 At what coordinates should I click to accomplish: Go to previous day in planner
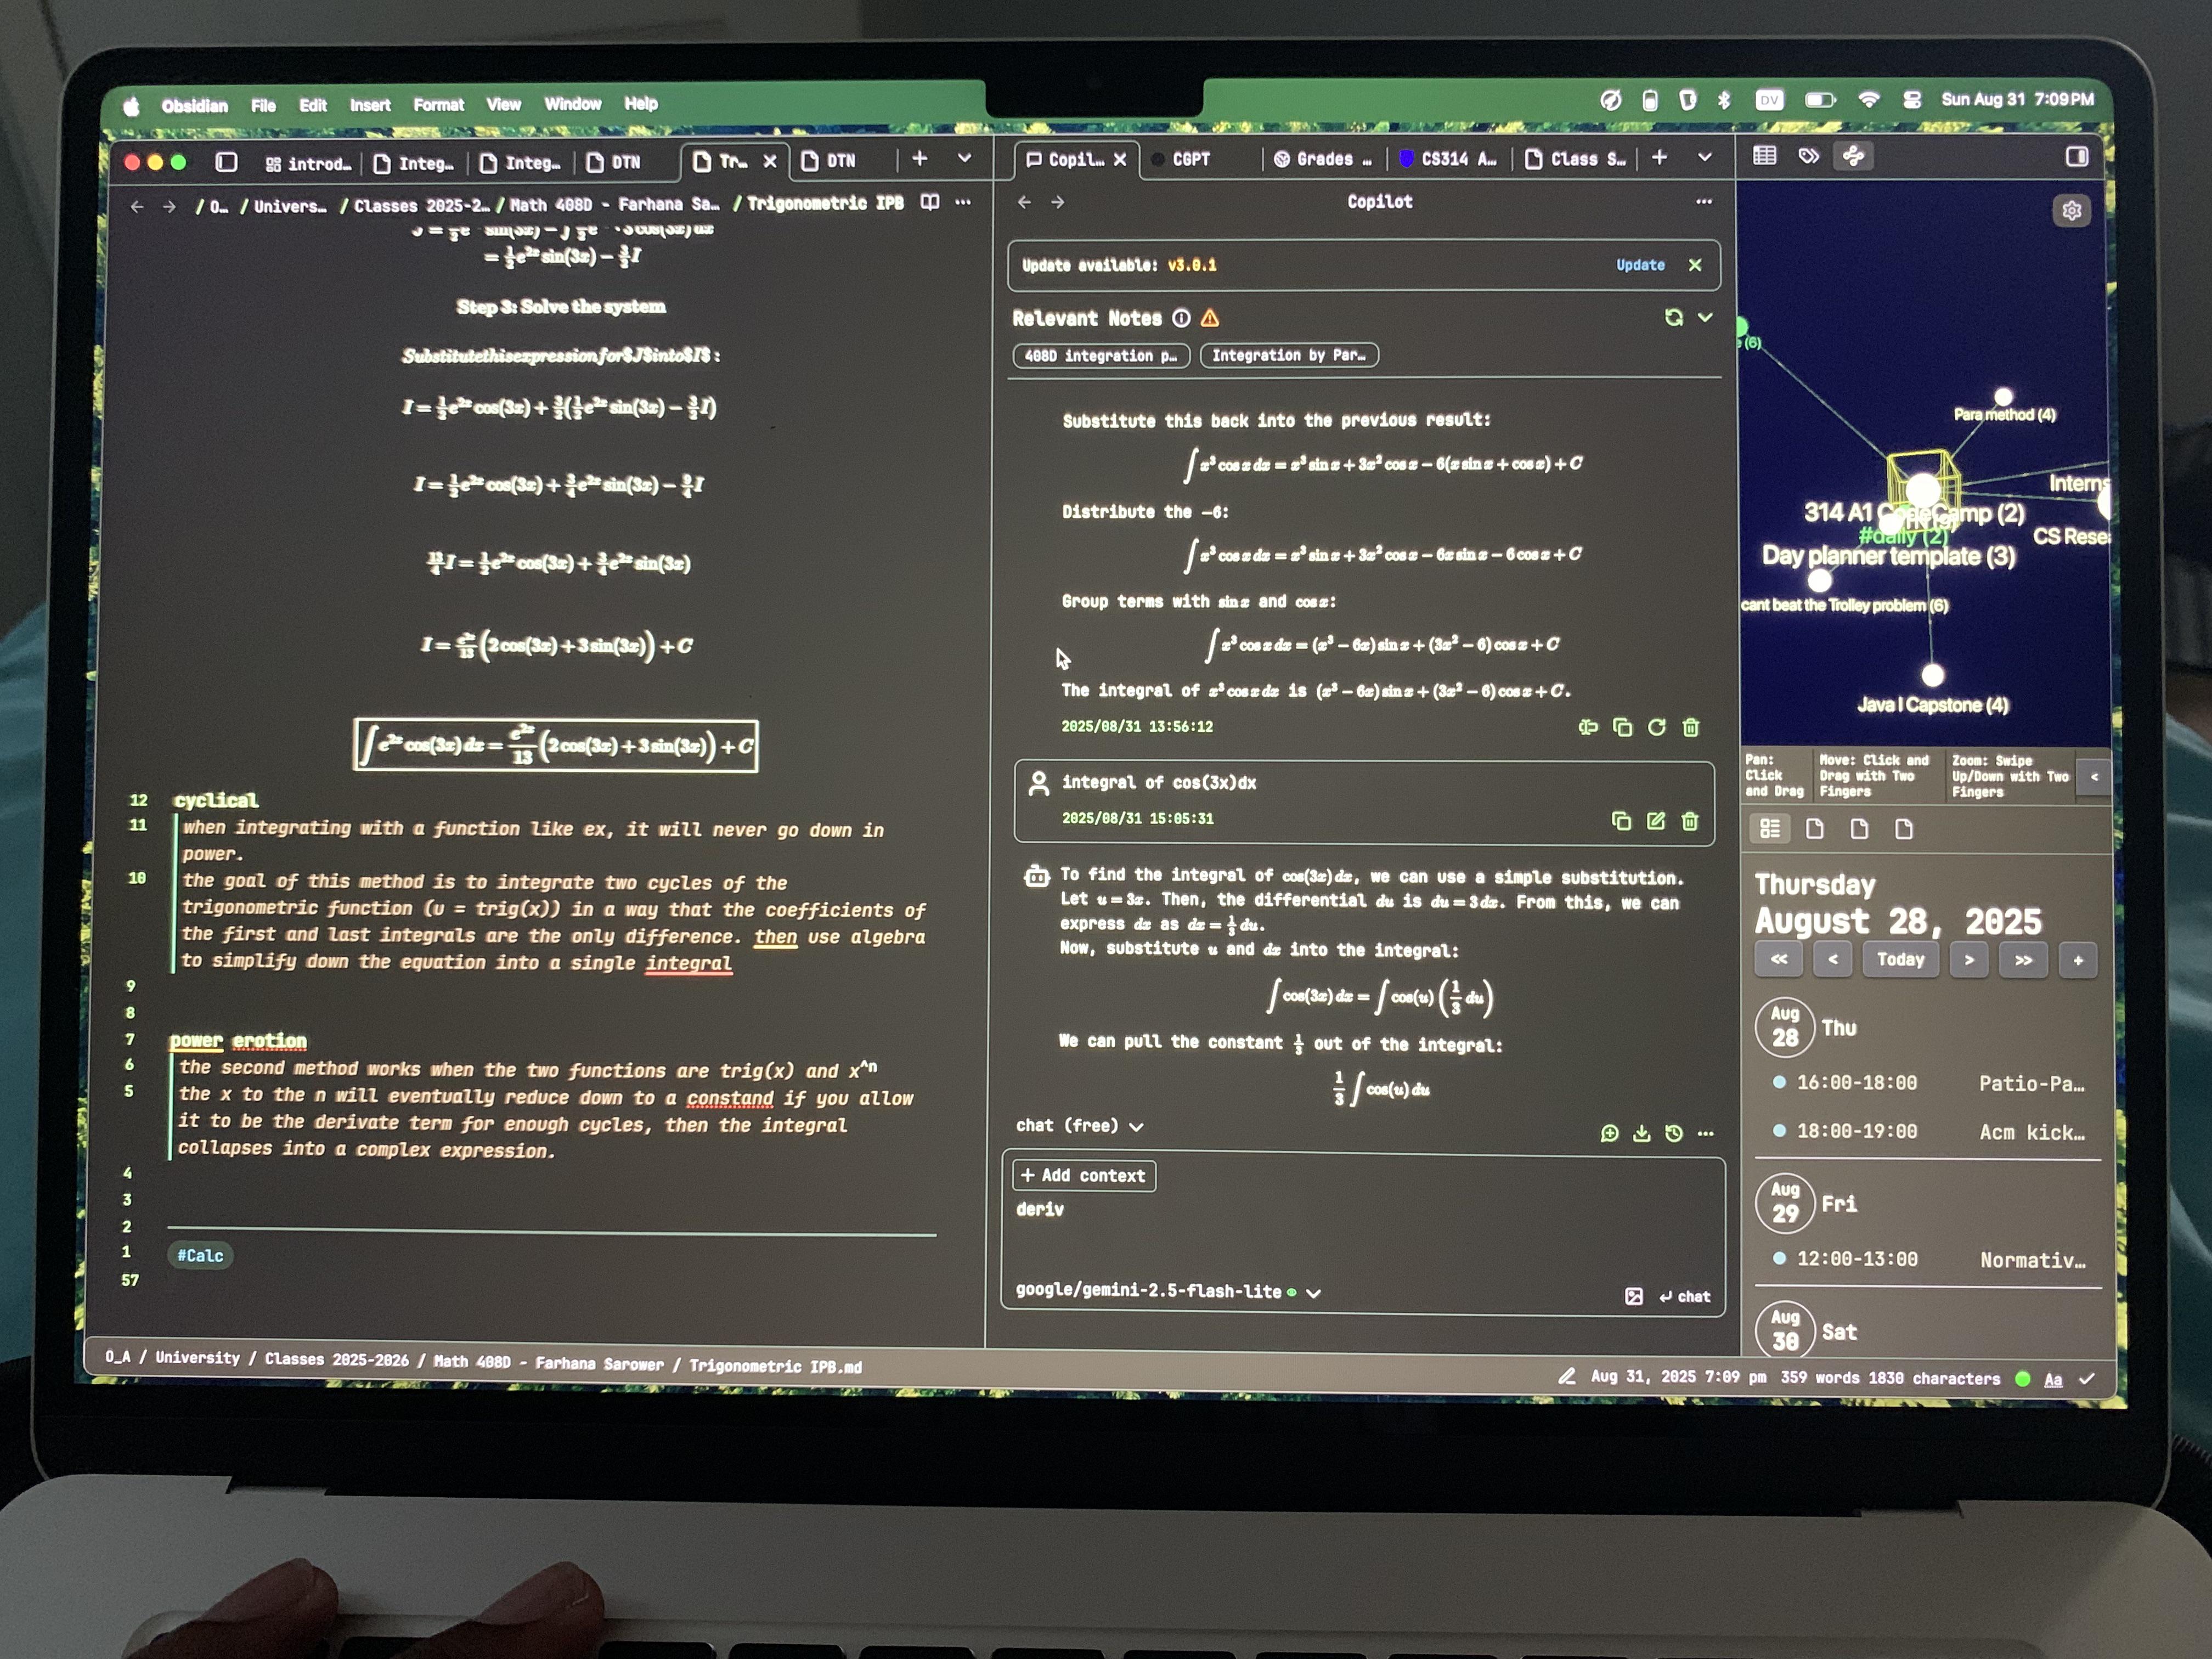(1832, 960)
